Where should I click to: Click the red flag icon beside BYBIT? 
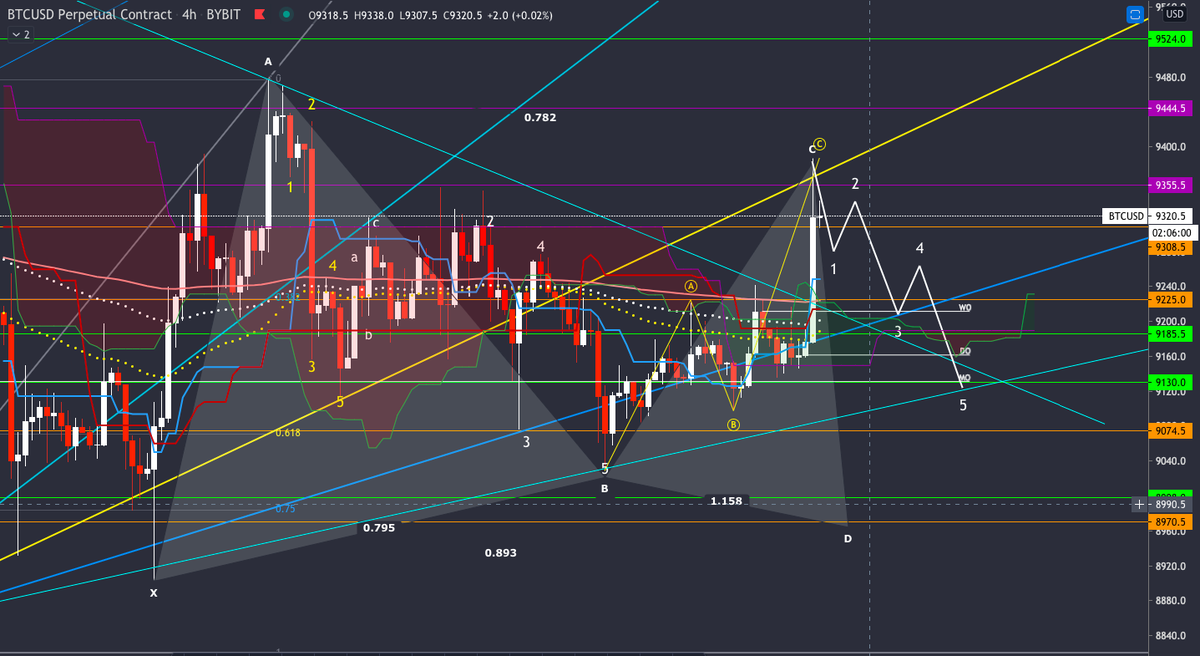(x=260, y=15)
